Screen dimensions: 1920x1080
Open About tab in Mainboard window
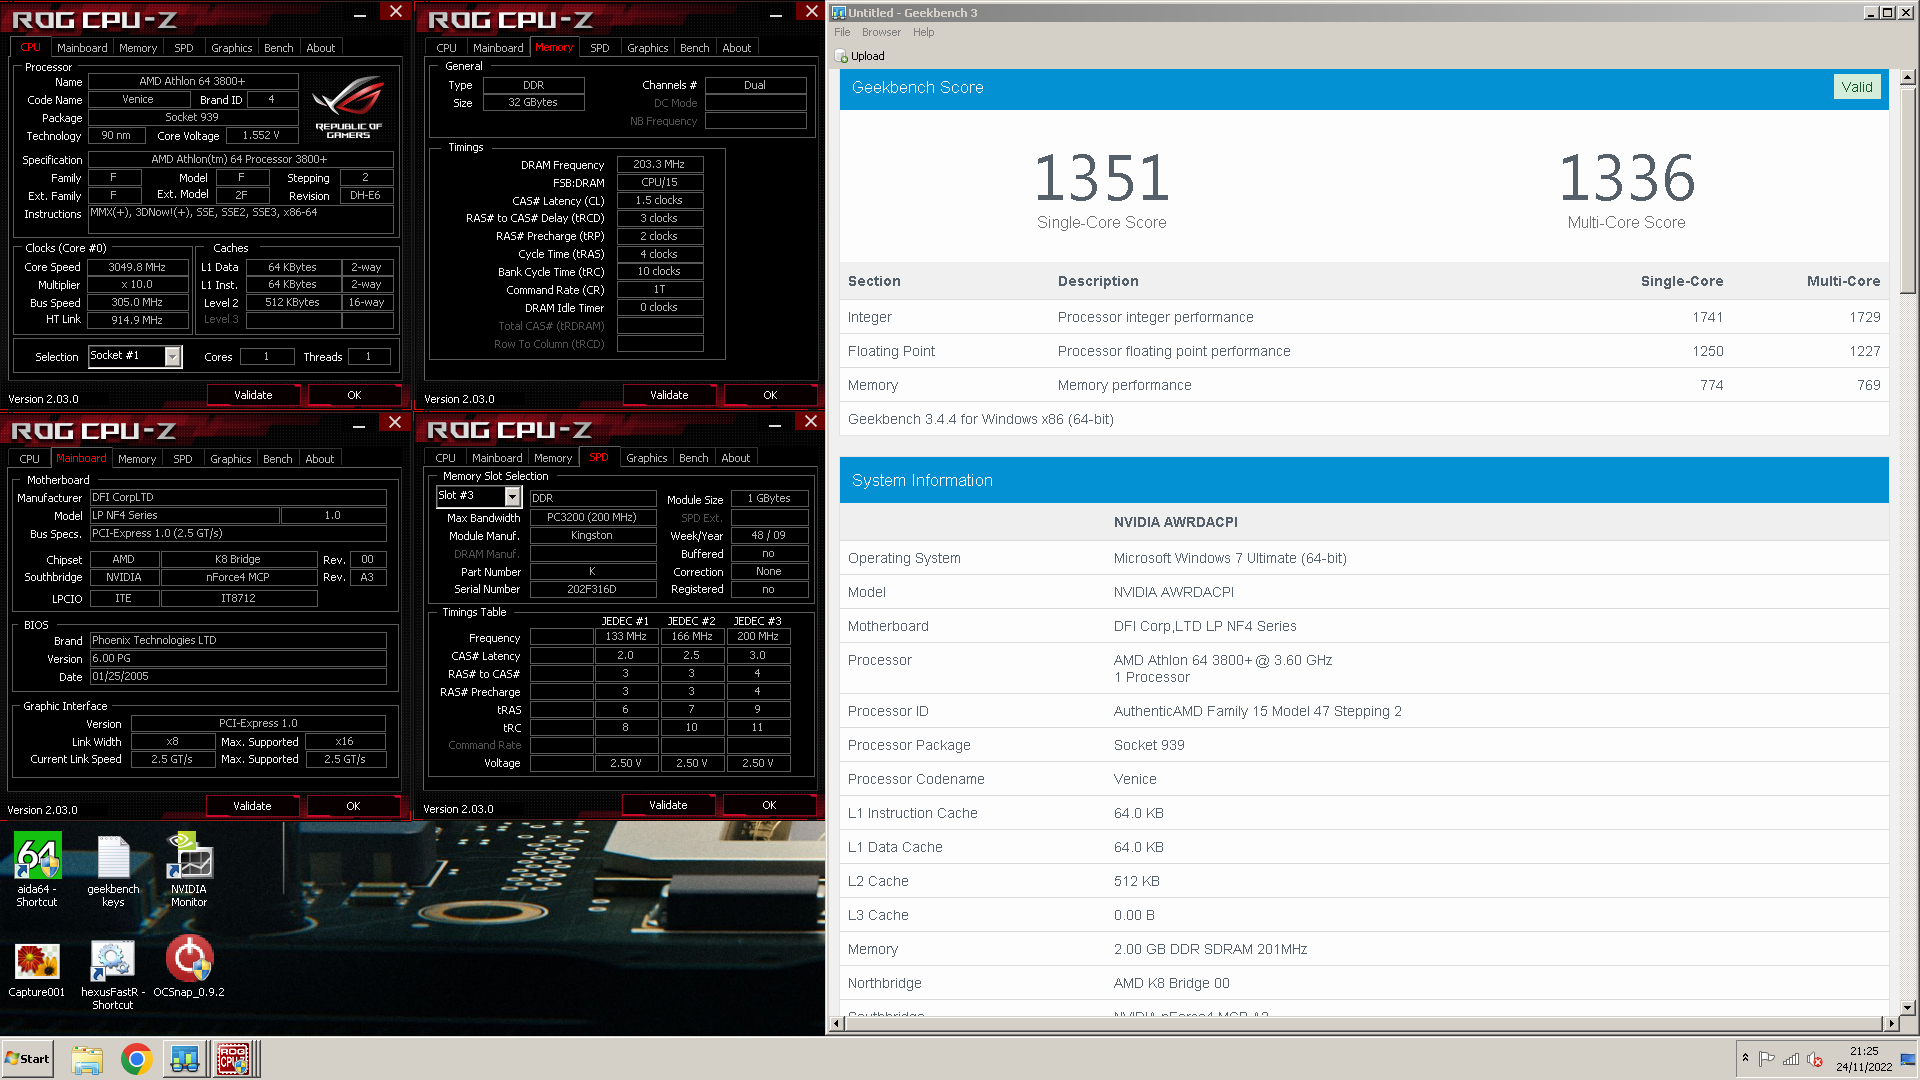(x=320, y=459)
